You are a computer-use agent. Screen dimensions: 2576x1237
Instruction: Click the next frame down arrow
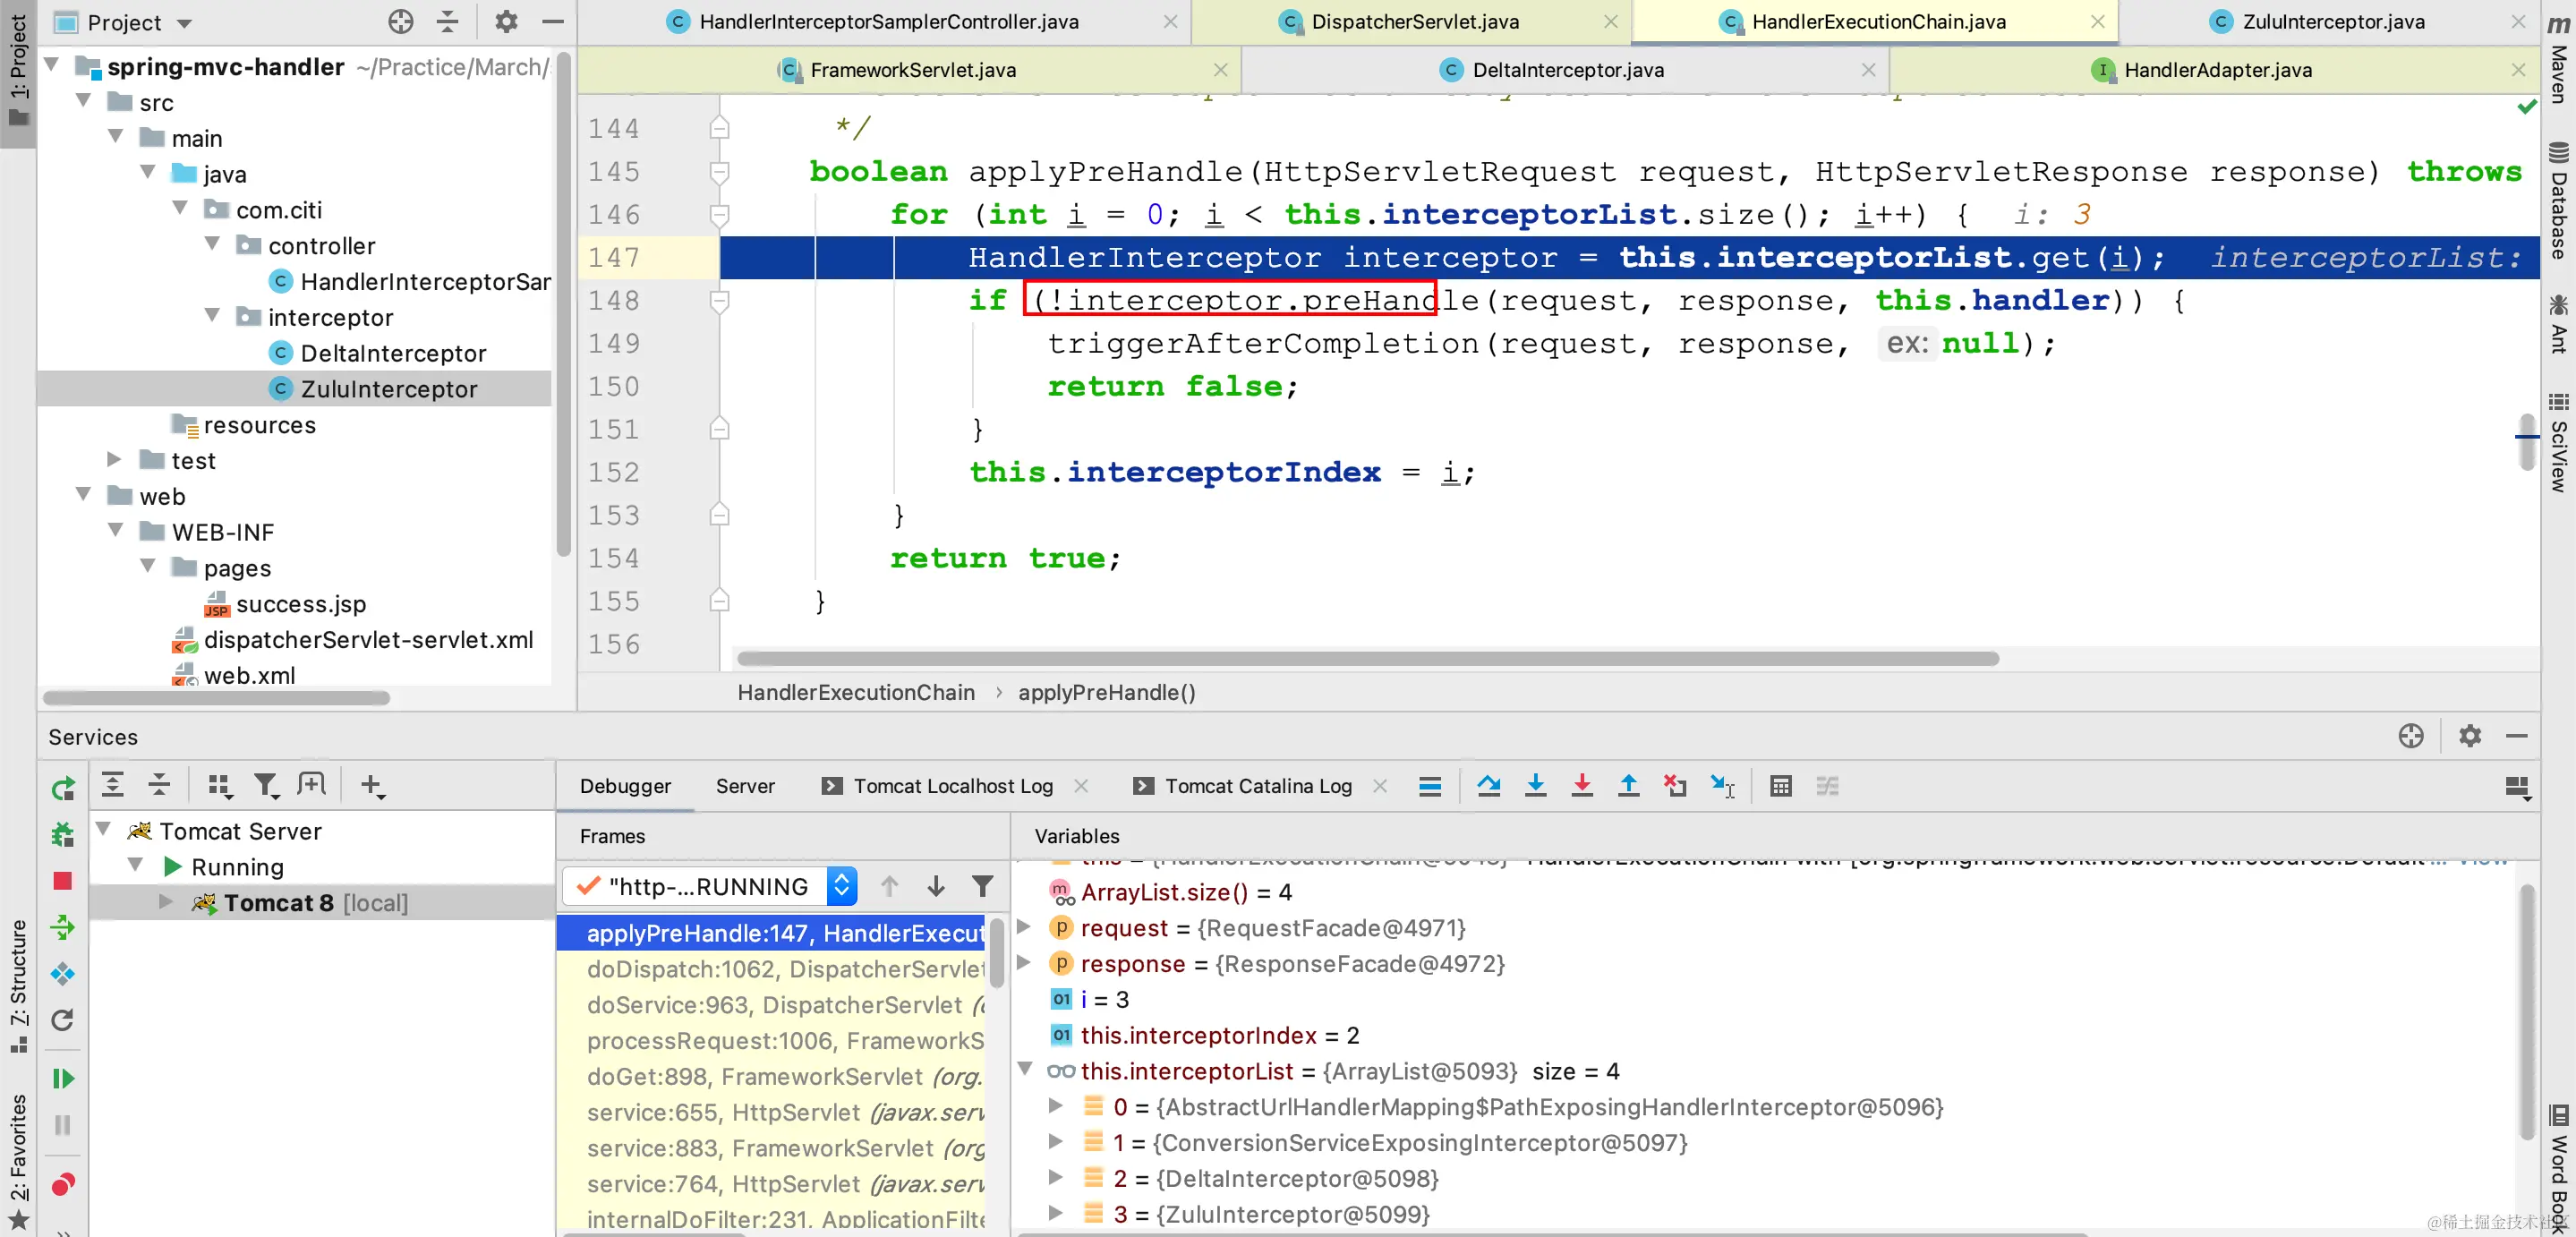point(936,886)
